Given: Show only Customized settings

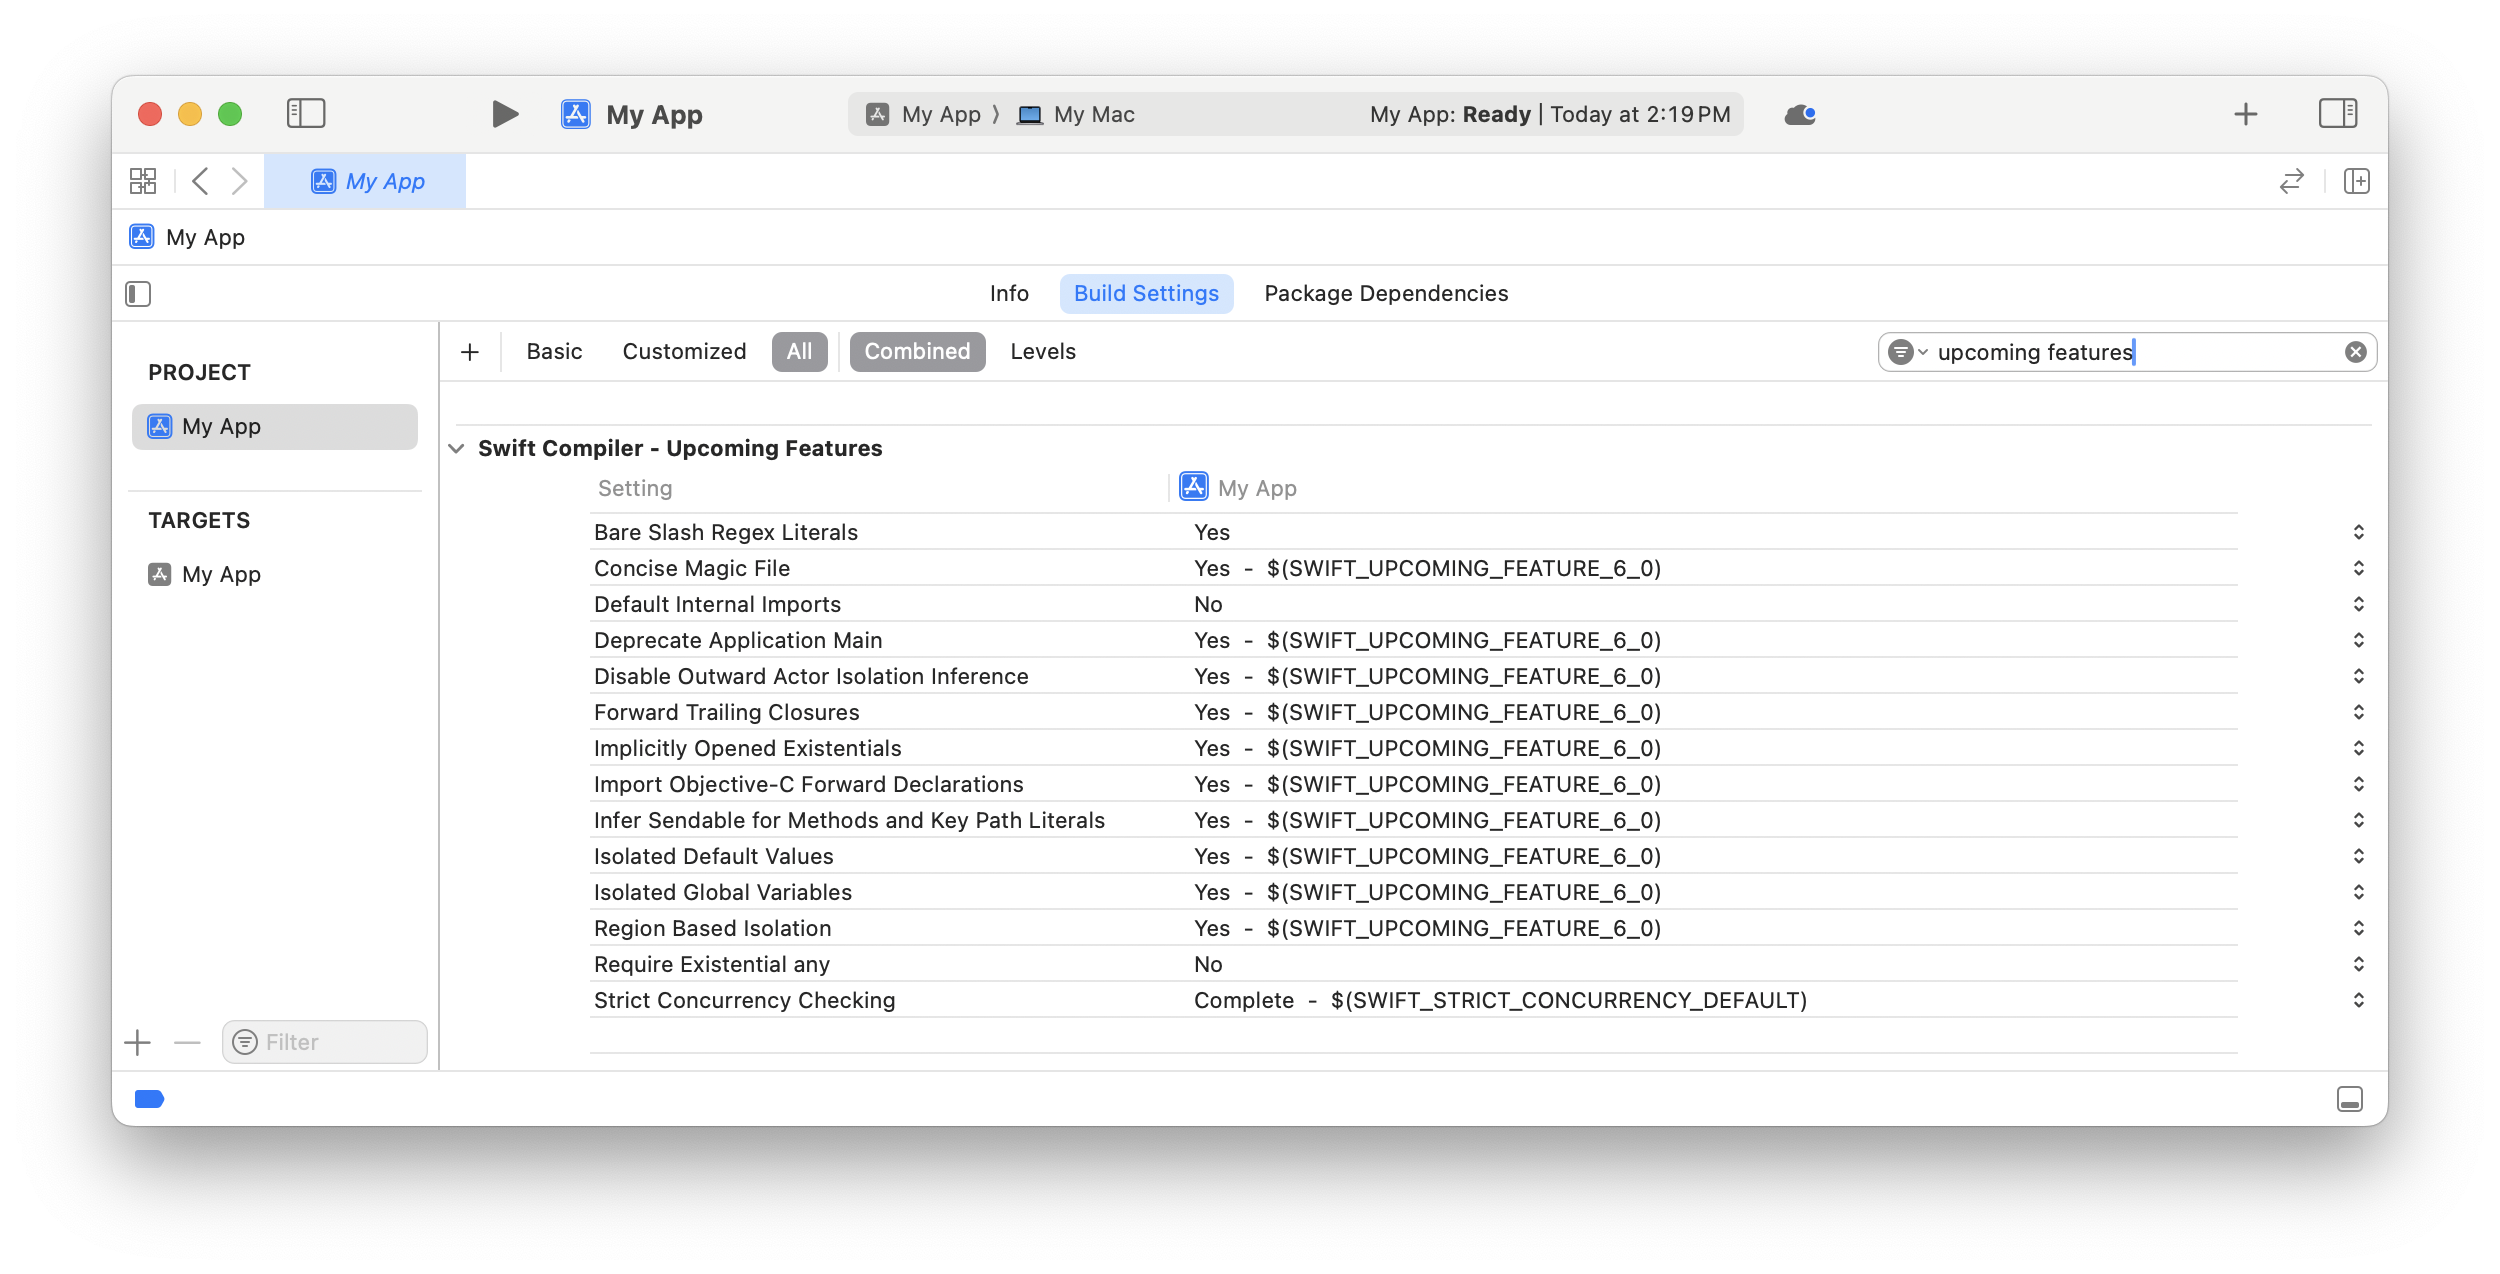Looking at the screenshot, I should (684, 352).
